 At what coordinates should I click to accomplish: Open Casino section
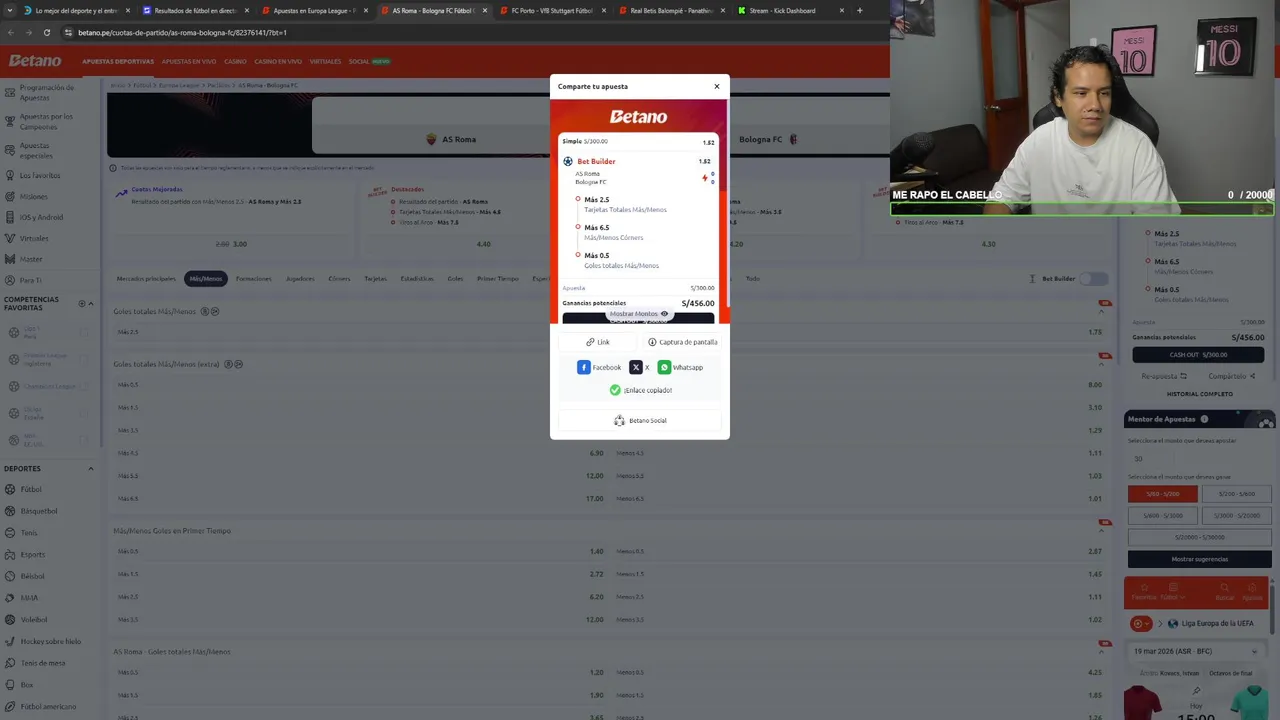235,61
